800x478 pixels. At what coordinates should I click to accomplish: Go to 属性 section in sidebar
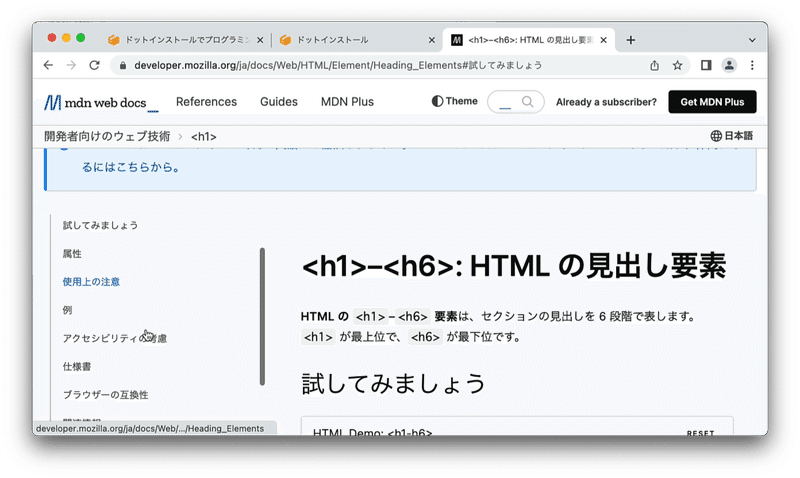coord(72,254)
